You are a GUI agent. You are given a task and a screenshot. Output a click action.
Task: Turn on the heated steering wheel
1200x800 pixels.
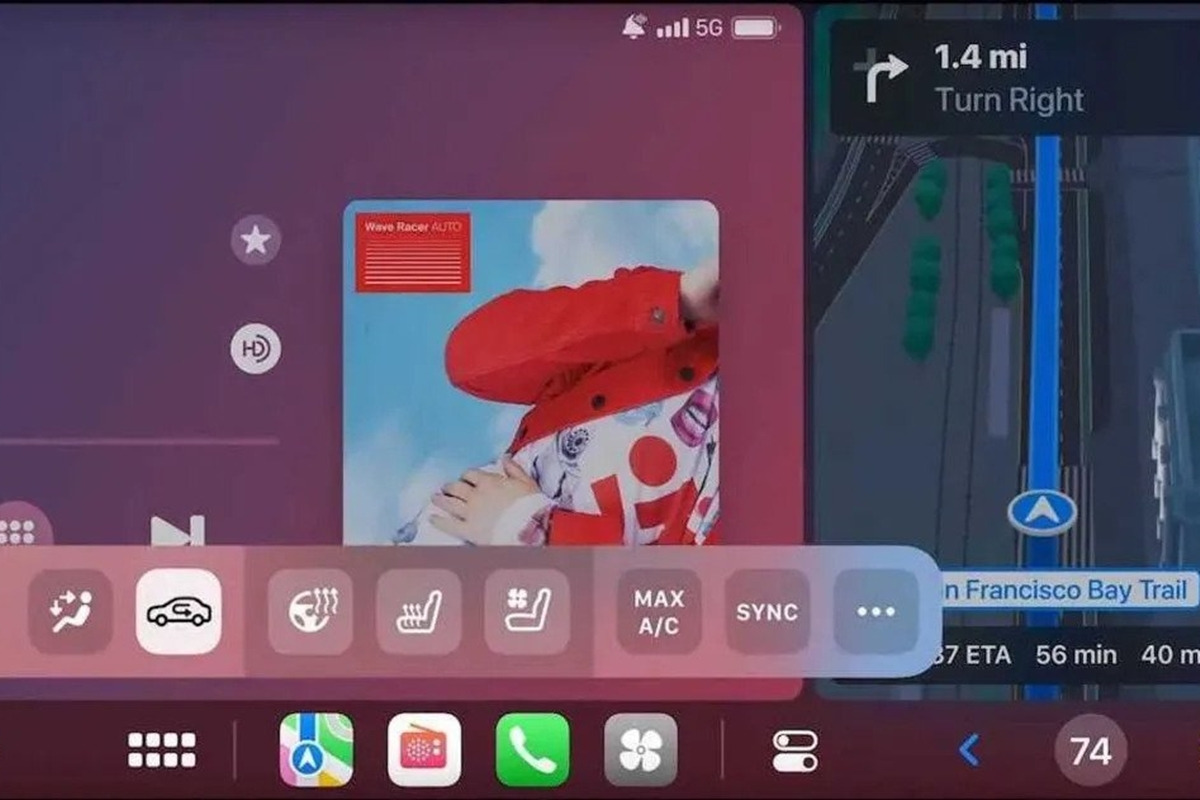tap(310, 611)
